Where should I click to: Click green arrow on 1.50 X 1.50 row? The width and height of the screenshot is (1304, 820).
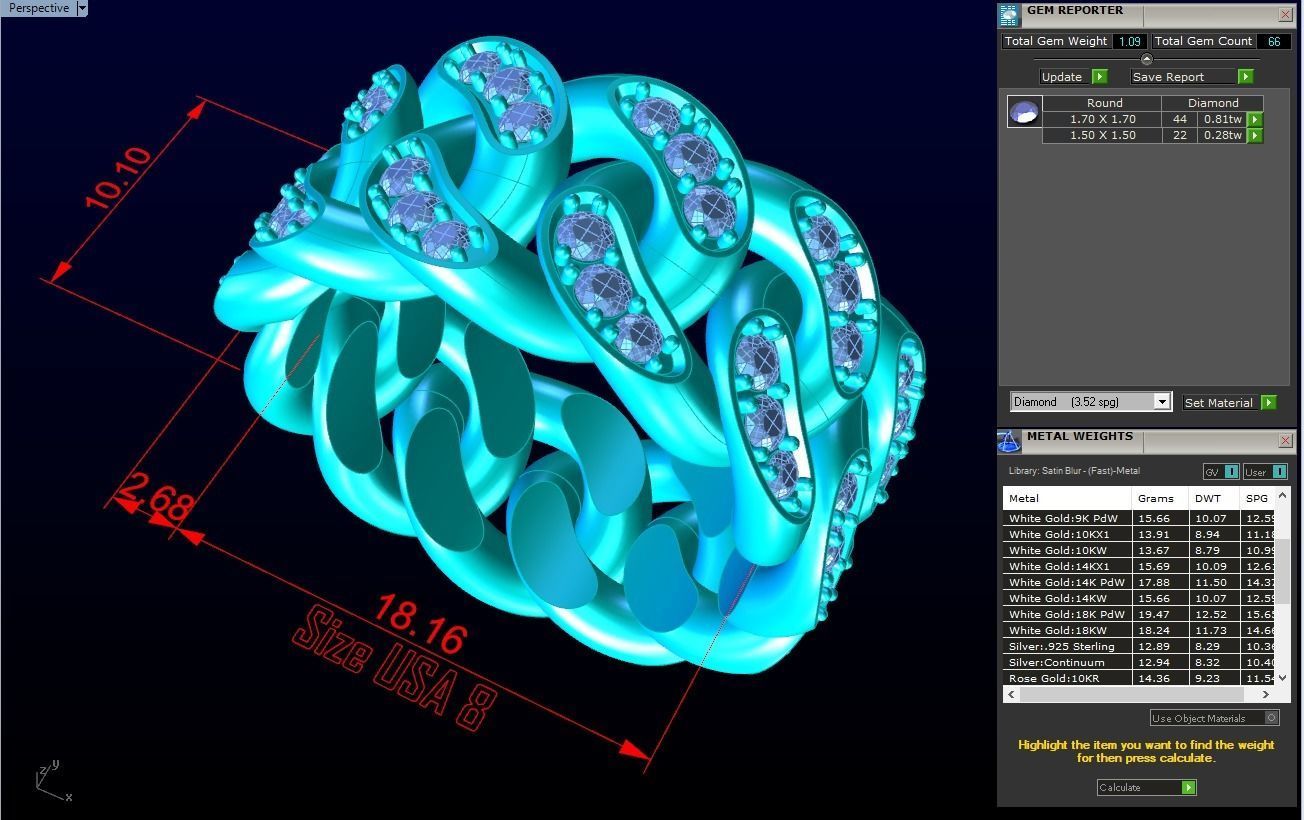click(1255, 135)
